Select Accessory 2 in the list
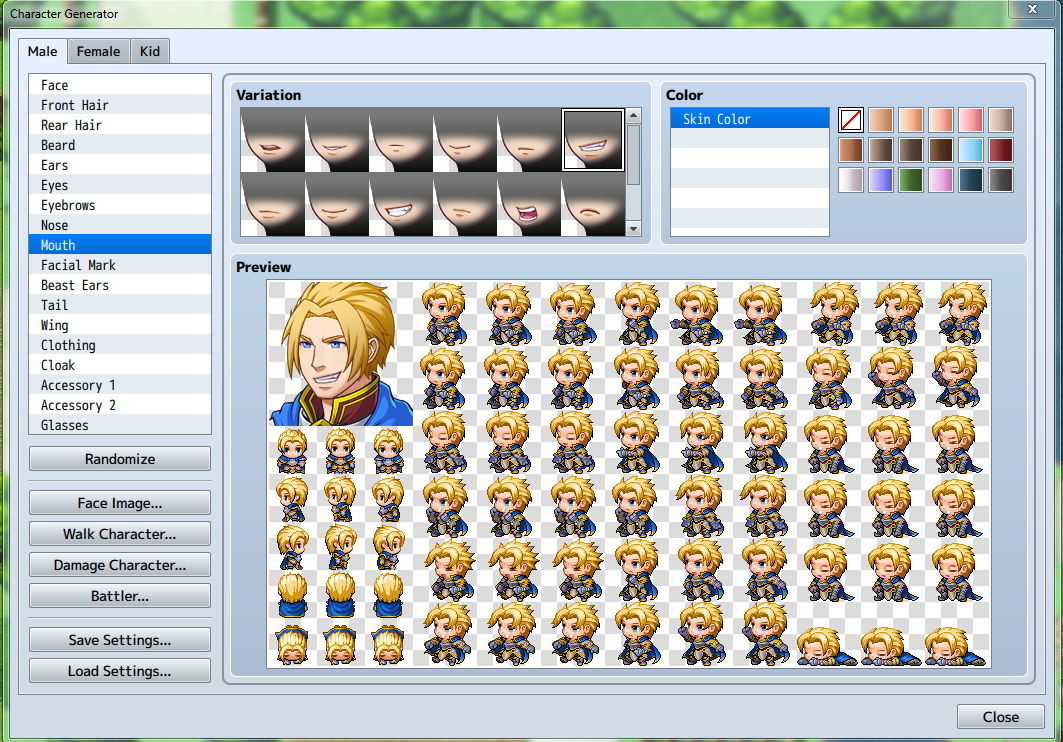Screen dimensions: 1063x742 pos(120,405)
